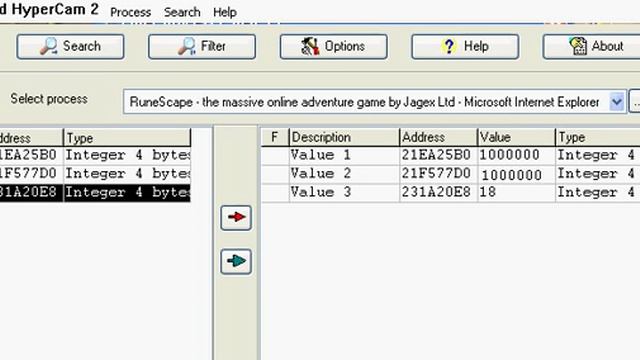Click the F column header
Viewport: 640px width, 360px height.
click(x=275, y=137)
